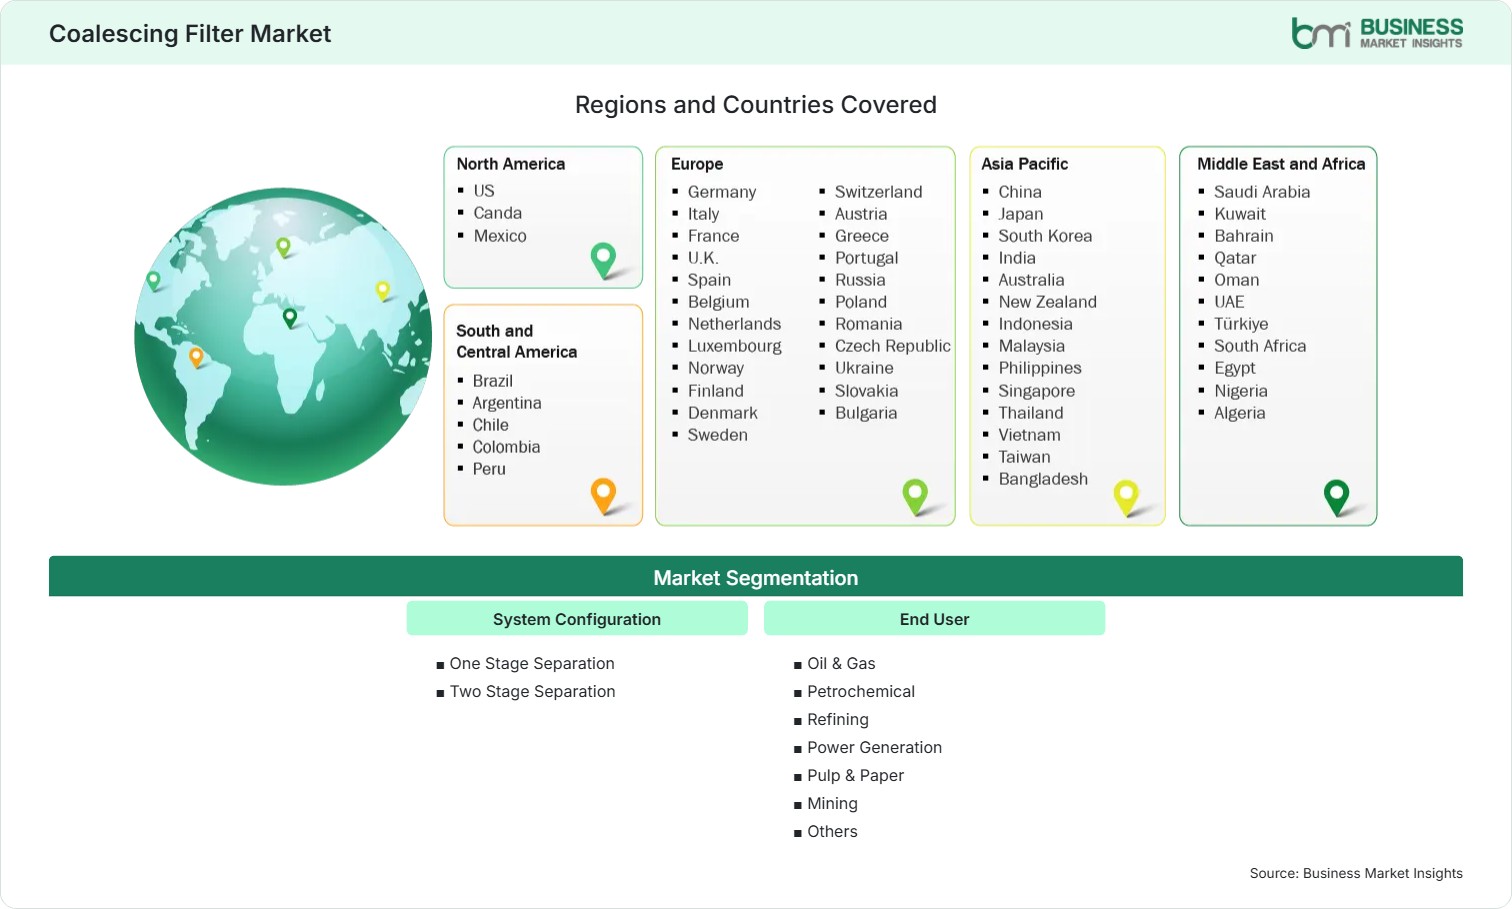This screenshot has height=909, width=1512.
Task: Click Taiwan in Asia Pacific list
Action: 1024,457
